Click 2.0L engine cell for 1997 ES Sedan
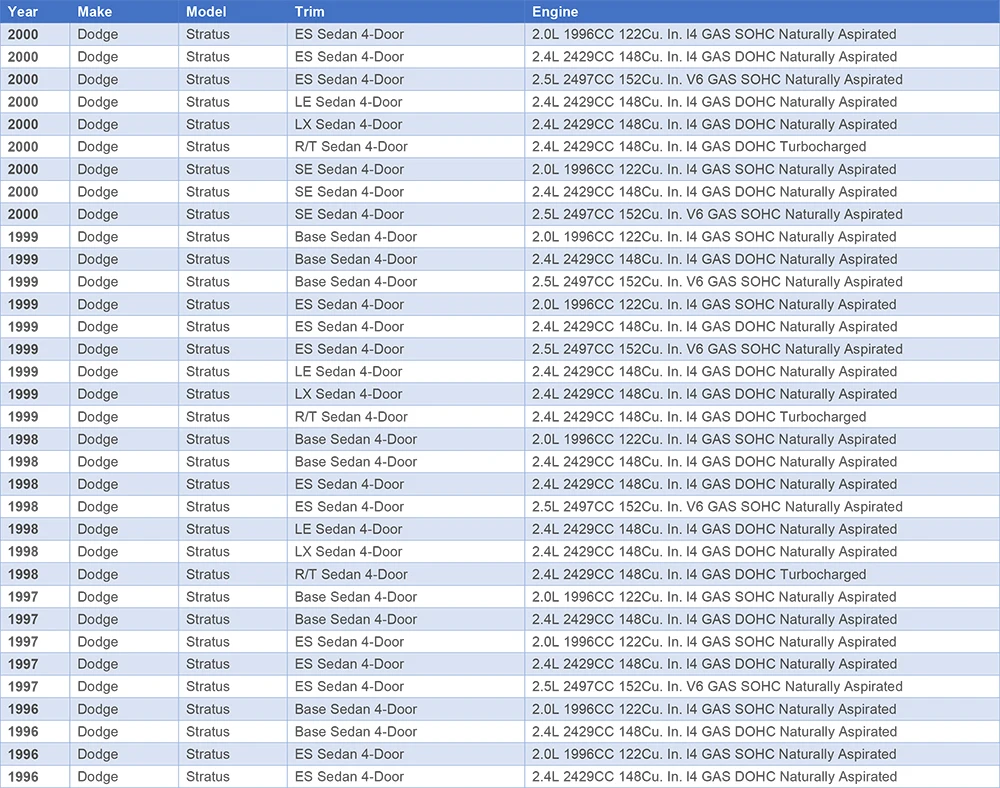1000x788 pixels. click(x=762, y=642)
